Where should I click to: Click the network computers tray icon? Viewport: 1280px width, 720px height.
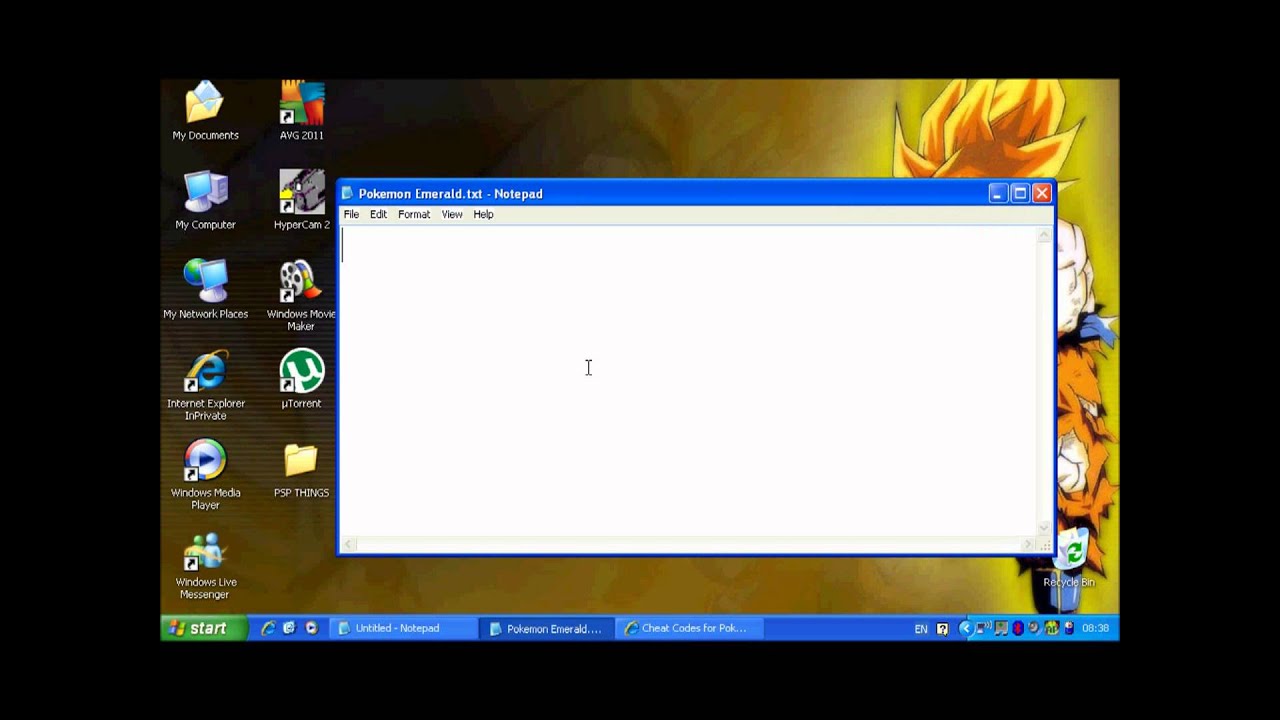(1001, 628)
